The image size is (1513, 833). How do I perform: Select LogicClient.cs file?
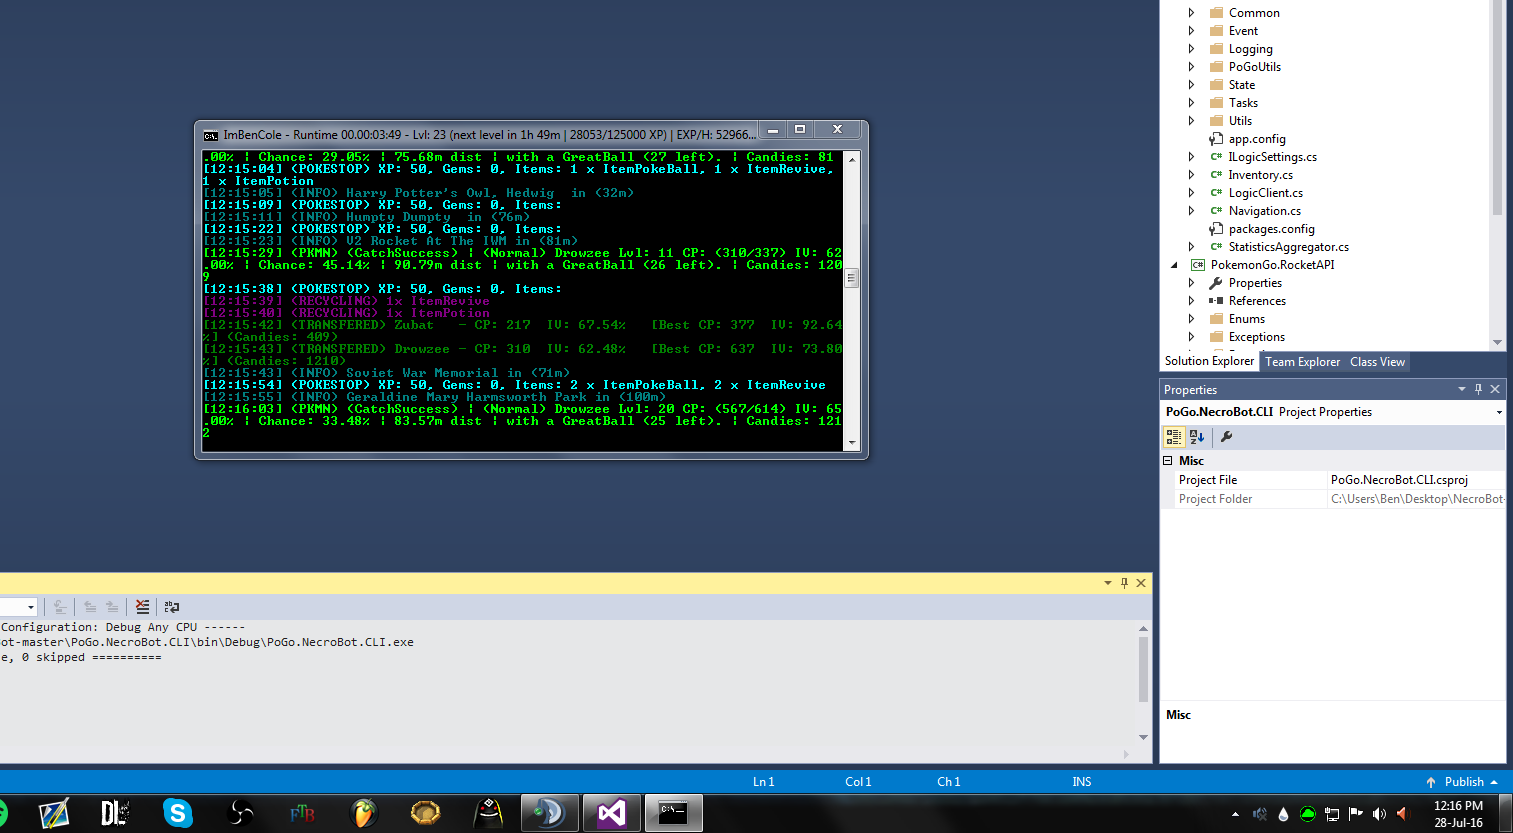(1265, 193)
